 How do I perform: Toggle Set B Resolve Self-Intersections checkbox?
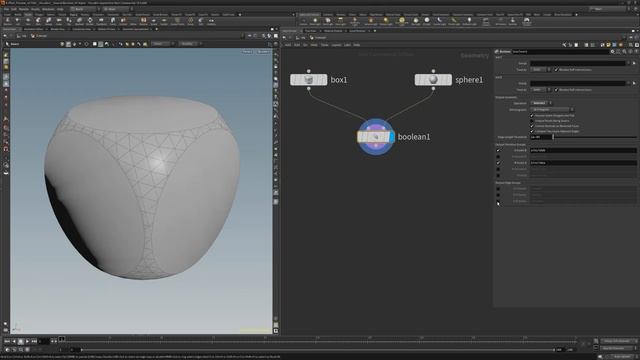(x=556, y=90)
